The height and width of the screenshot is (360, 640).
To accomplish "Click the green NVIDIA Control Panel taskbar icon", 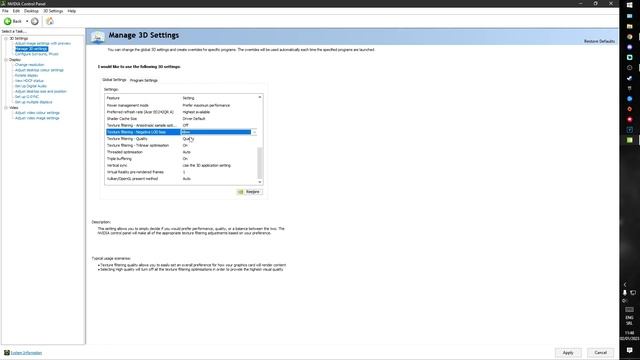I will [630, 140].
